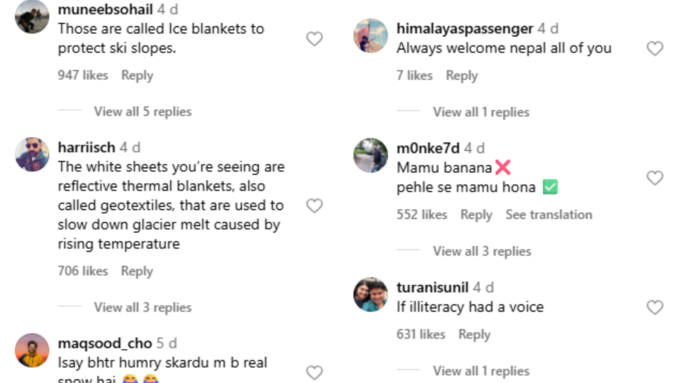This screenshot has height=383, width=680.
Task: View the 1 reply under himalayaspassenger
Action: pos(481,112)
